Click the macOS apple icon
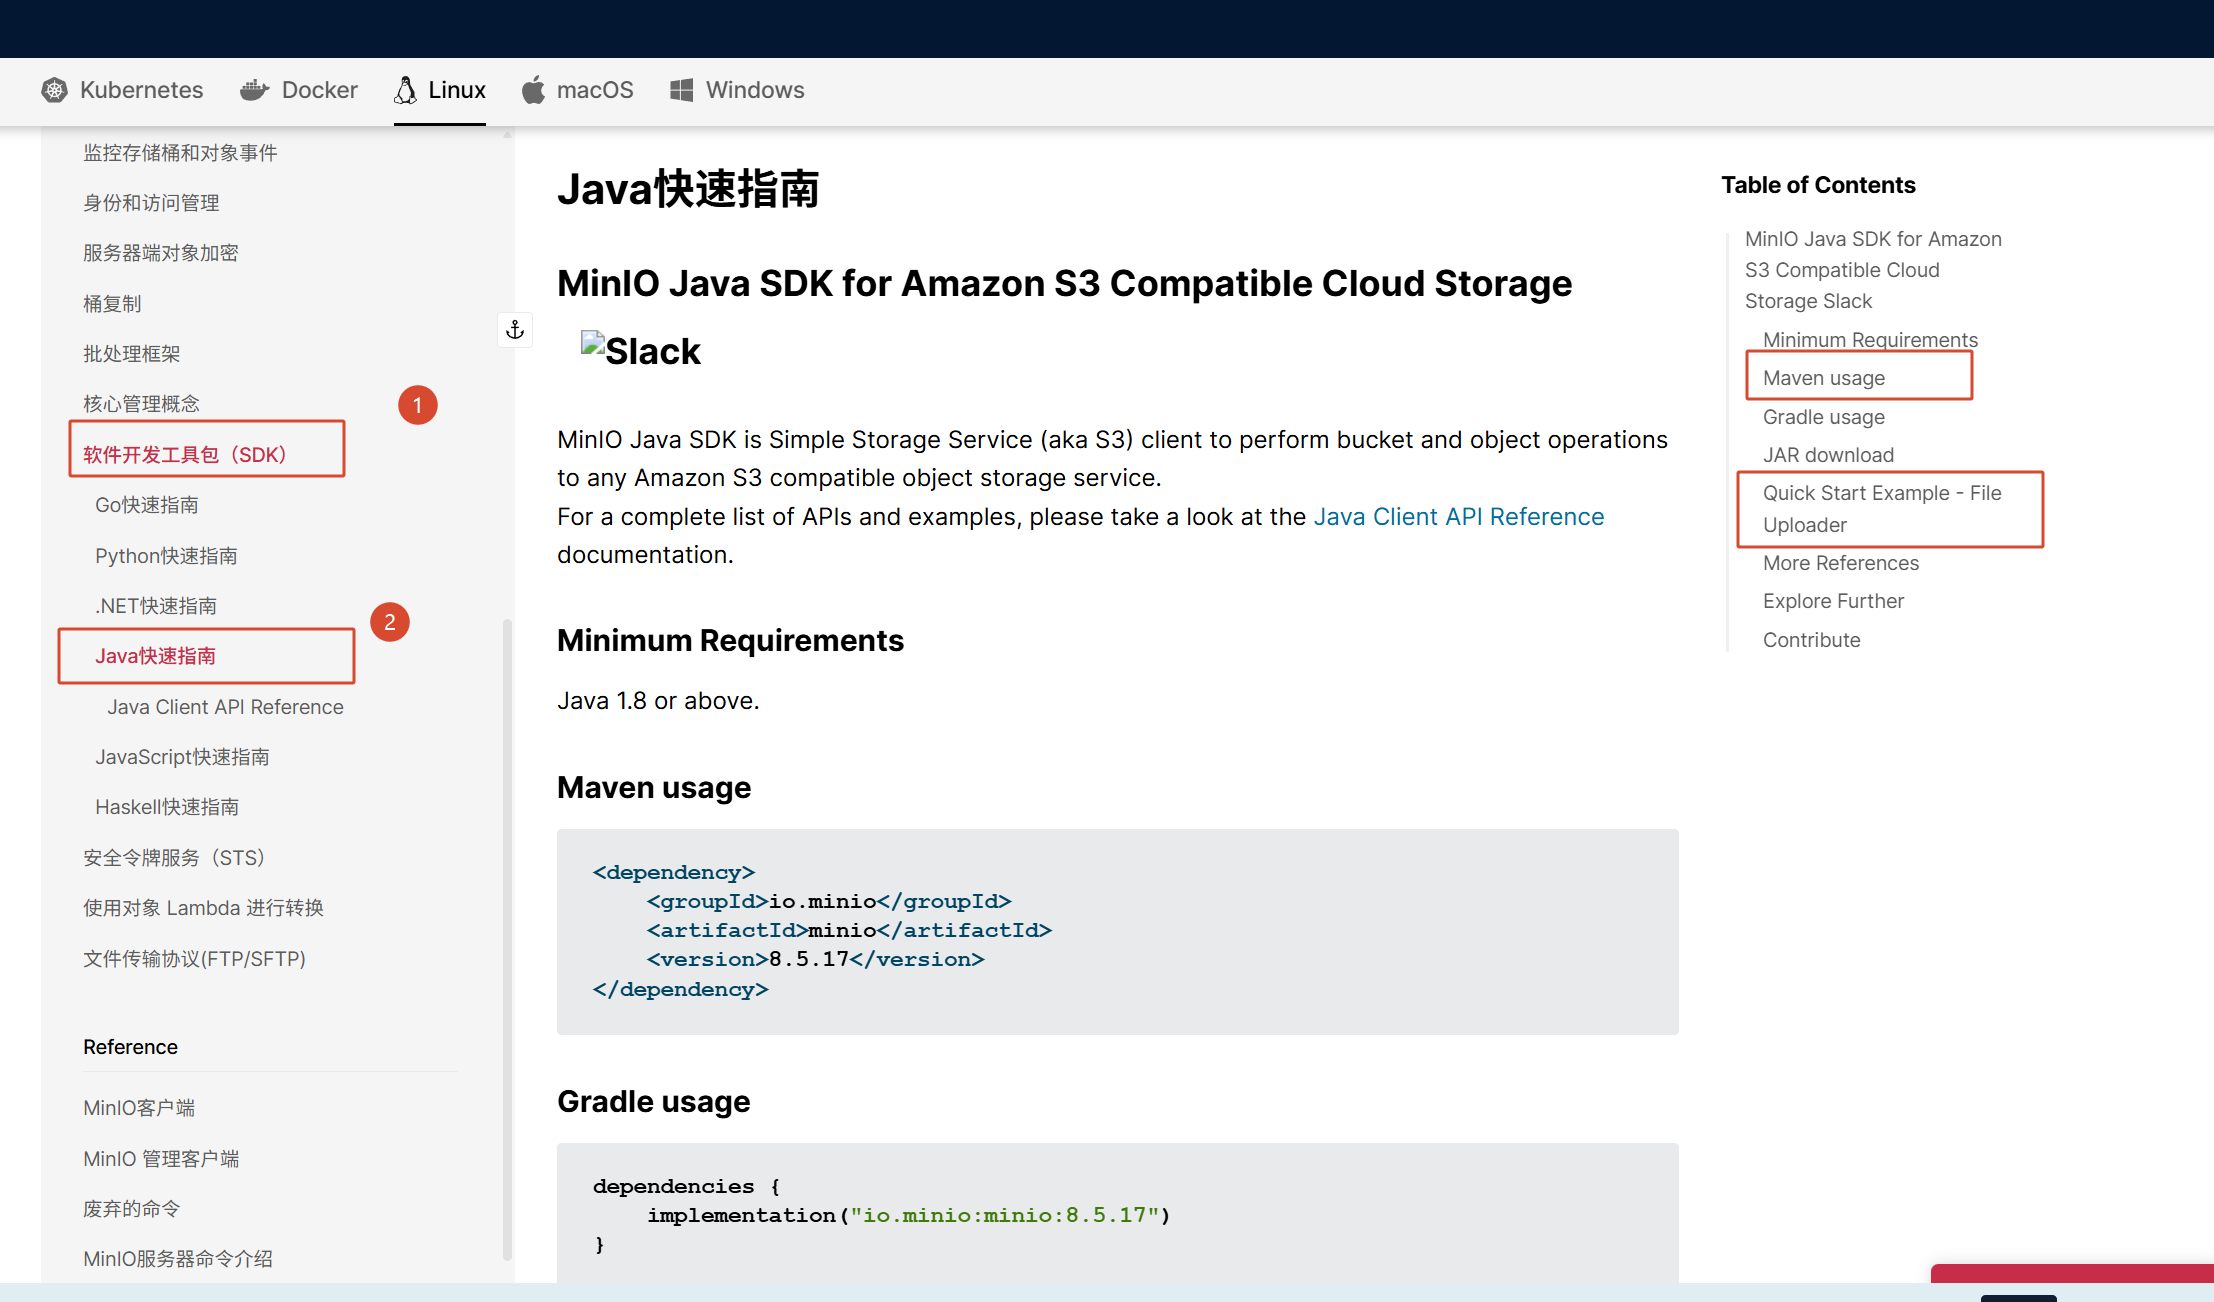Viewport: 2214px width, 1302px height. pos(533,90)
